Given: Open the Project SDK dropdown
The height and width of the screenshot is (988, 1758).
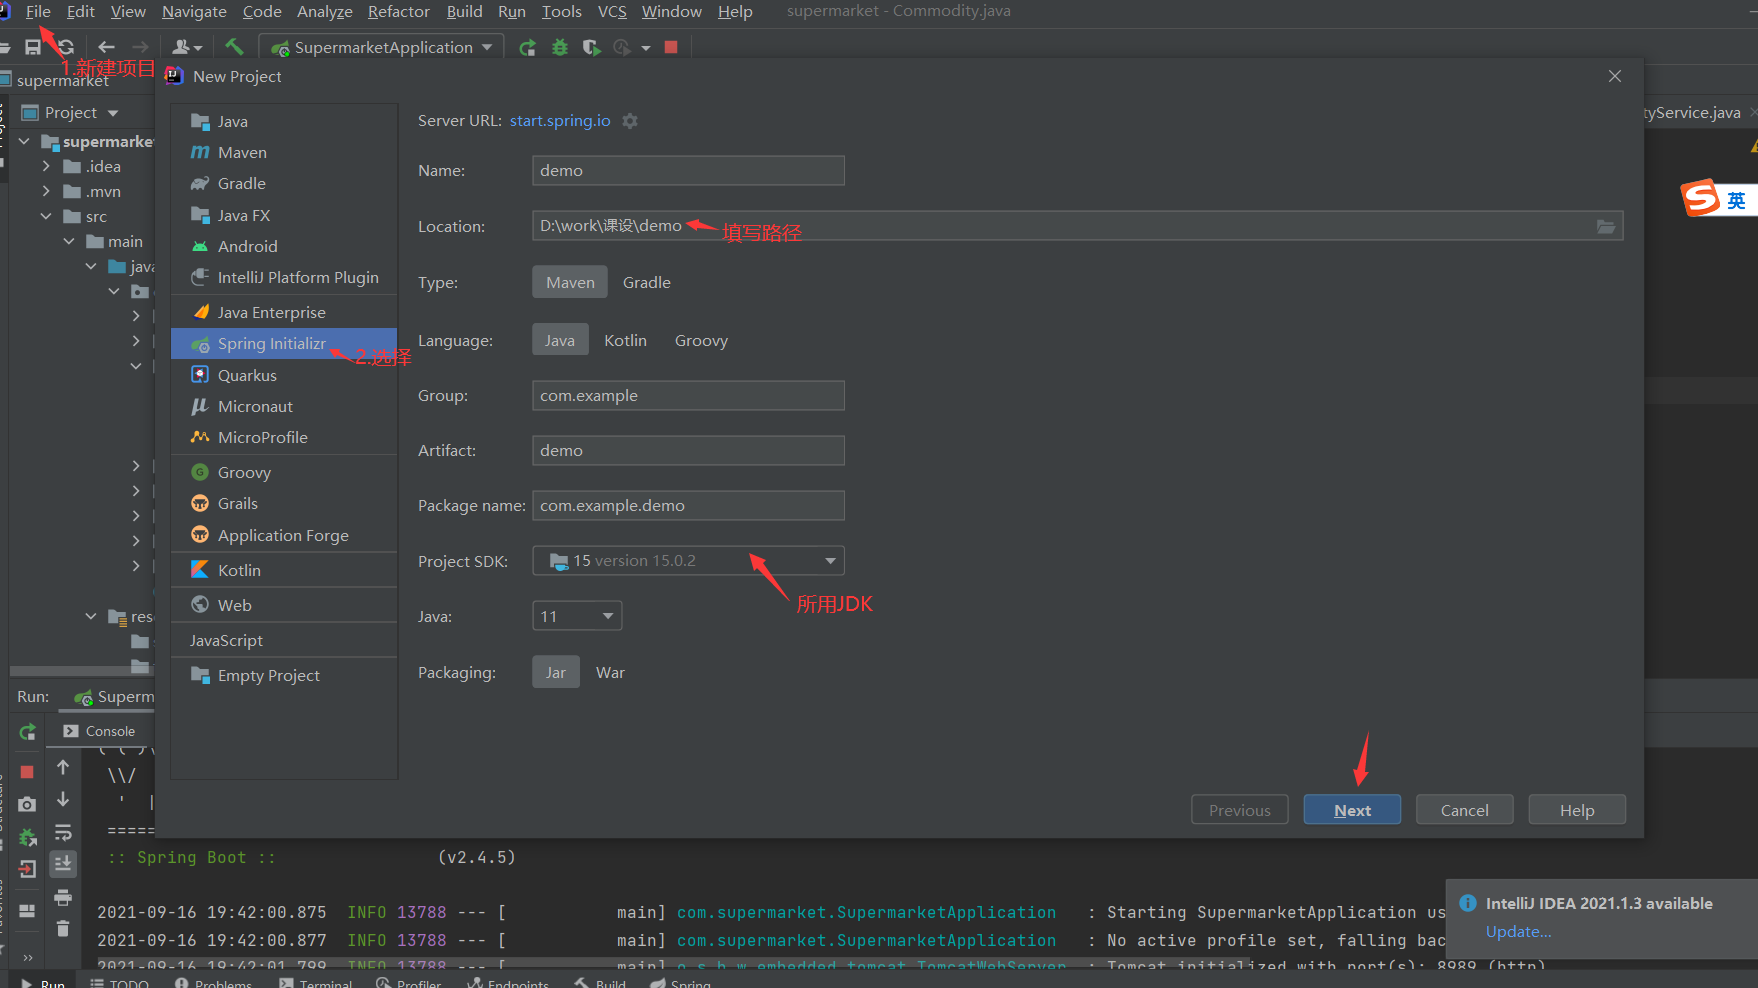Looking at the screenshot, I should click(688, 561).
